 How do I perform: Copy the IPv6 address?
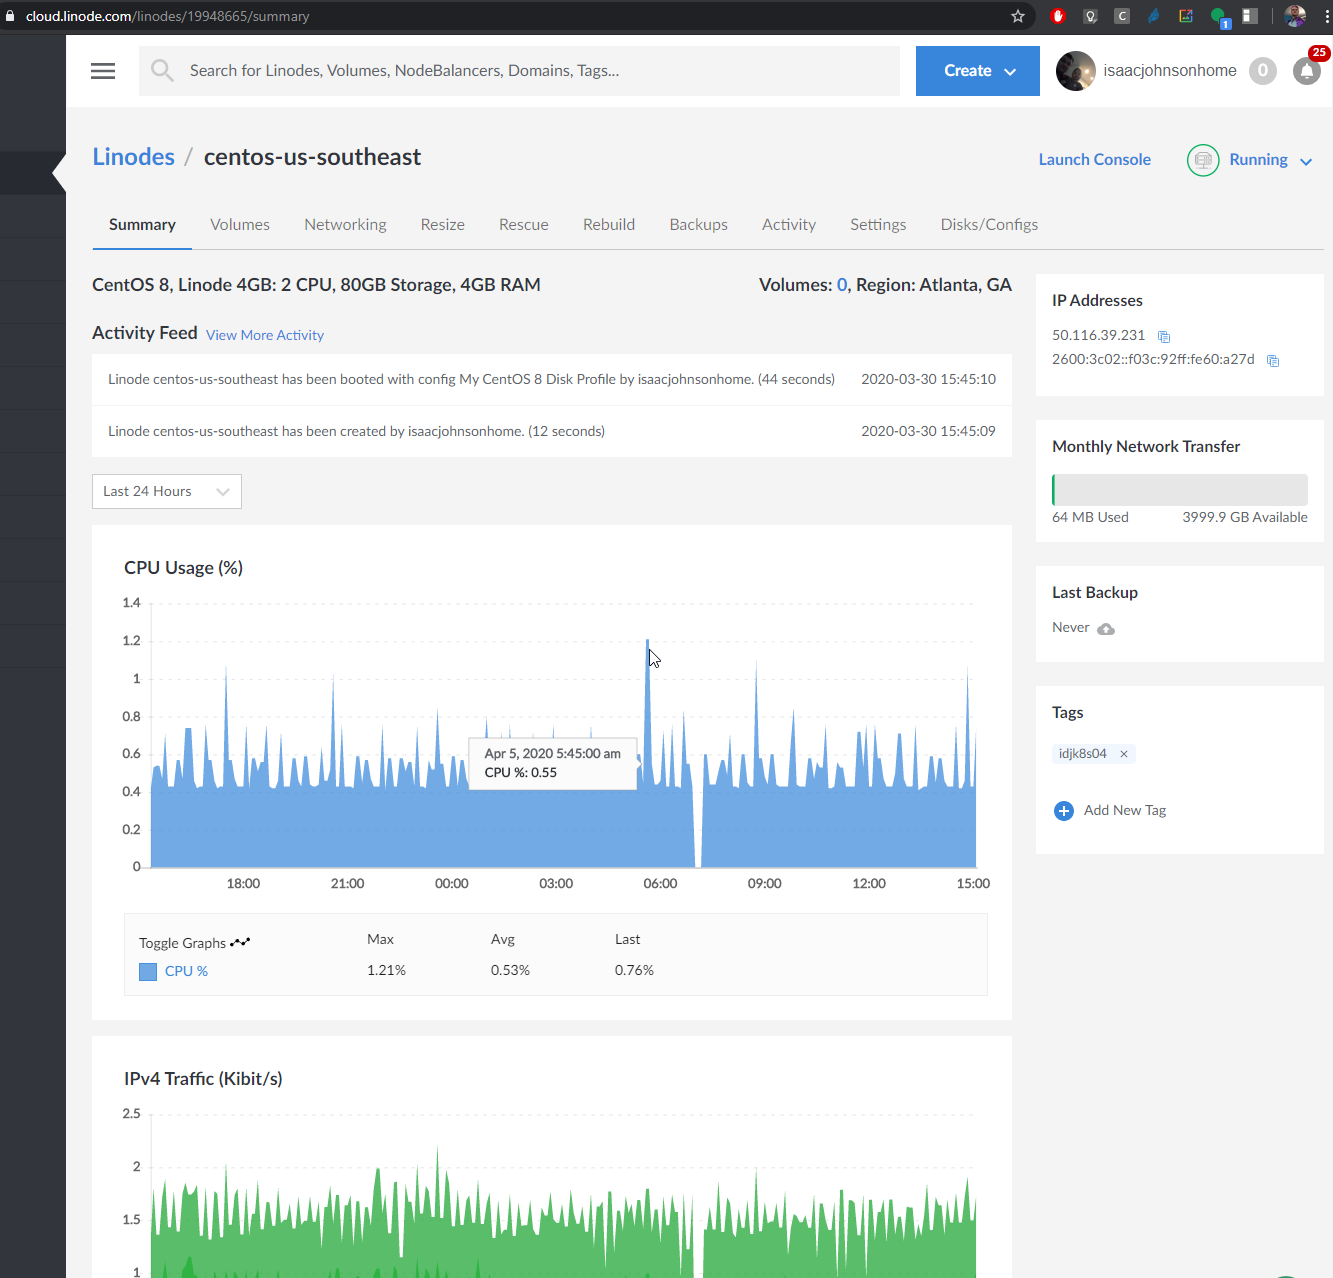point(1273,361)
